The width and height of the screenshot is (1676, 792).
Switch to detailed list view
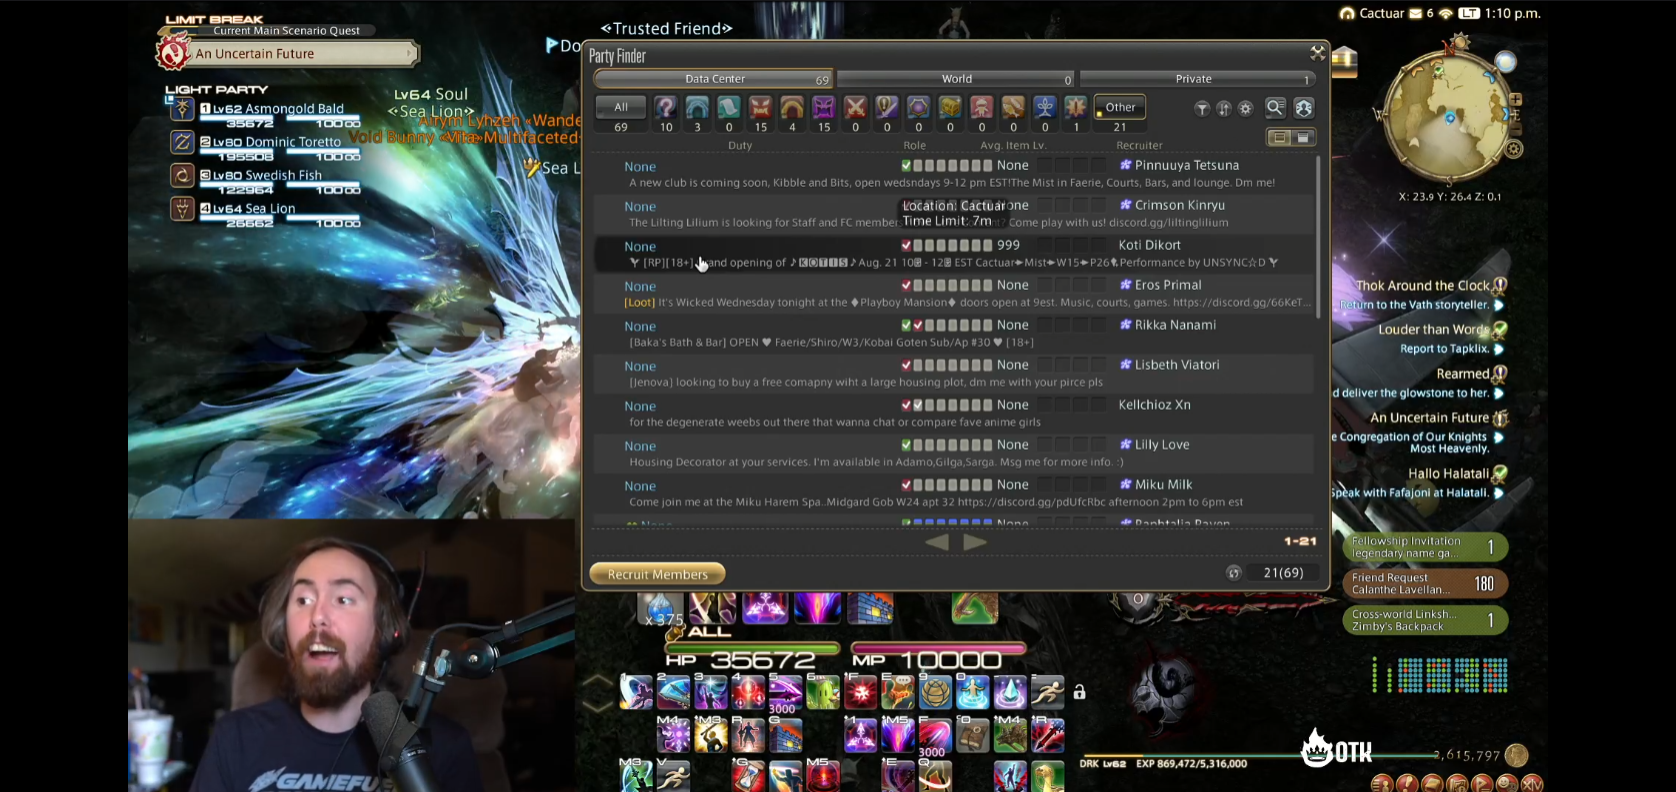pos(1279,138)
